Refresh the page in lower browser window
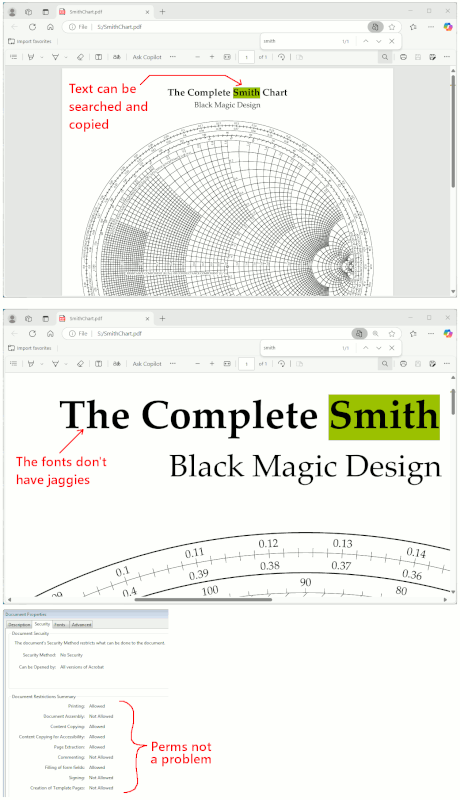 (x=32, y=334)
